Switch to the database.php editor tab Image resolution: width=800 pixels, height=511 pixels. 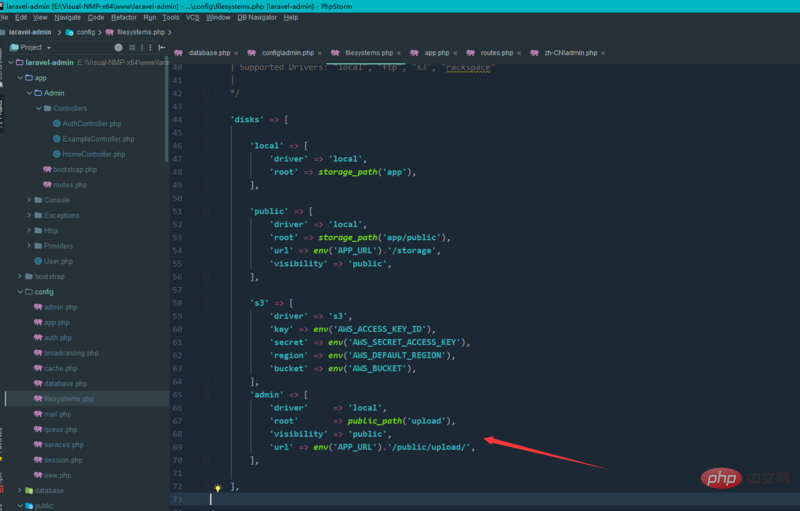tap(209, 53)
